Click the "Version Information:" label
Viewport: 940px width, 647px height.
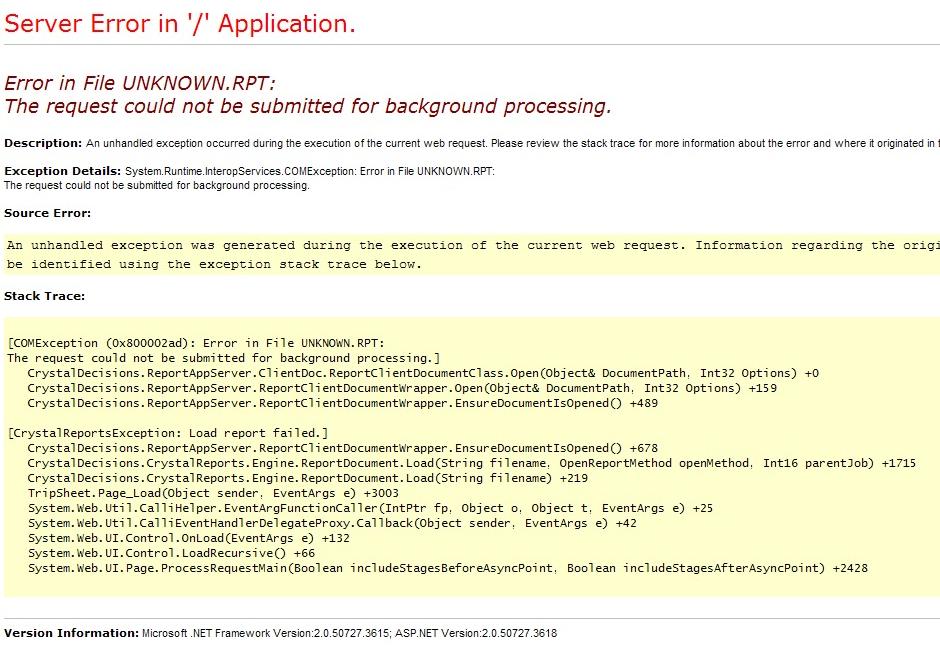pos(71,633)
